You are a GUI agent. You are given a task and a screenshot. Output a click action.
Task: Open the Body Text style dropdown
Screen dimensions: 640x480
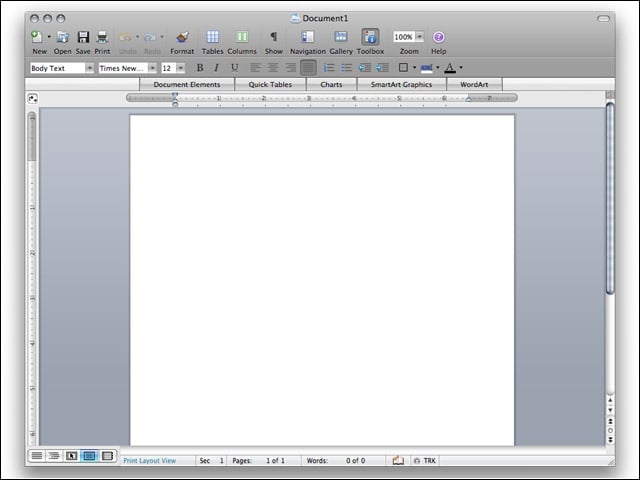tap(89, 68)
